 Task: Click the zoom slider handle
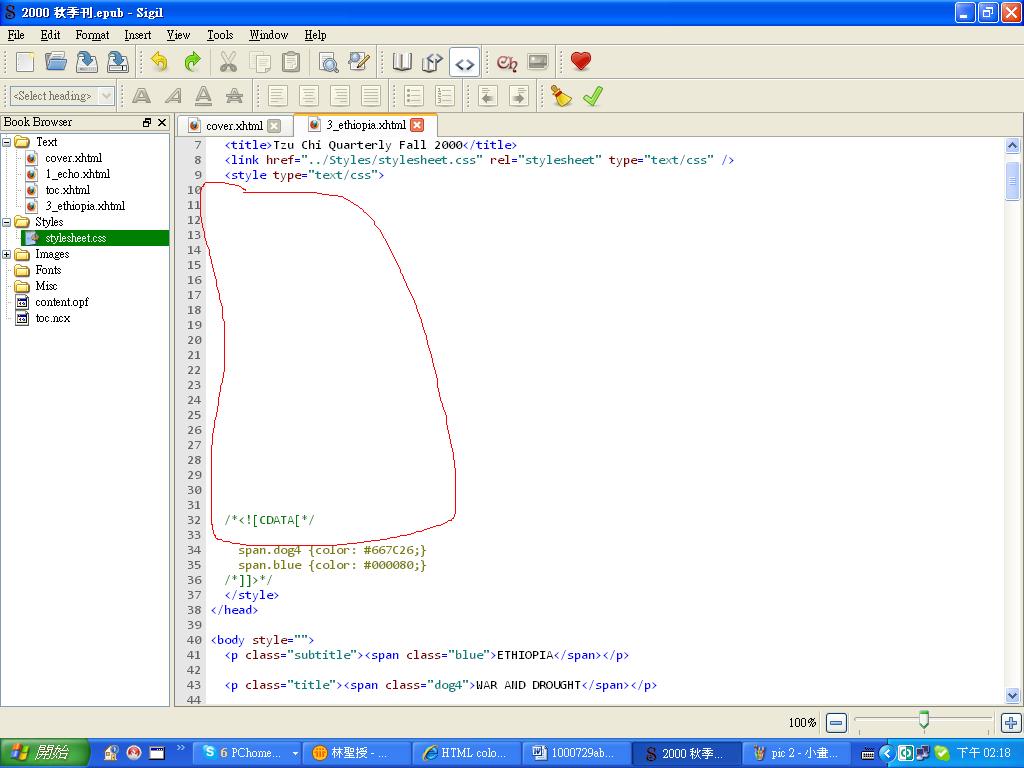[924, 720]
